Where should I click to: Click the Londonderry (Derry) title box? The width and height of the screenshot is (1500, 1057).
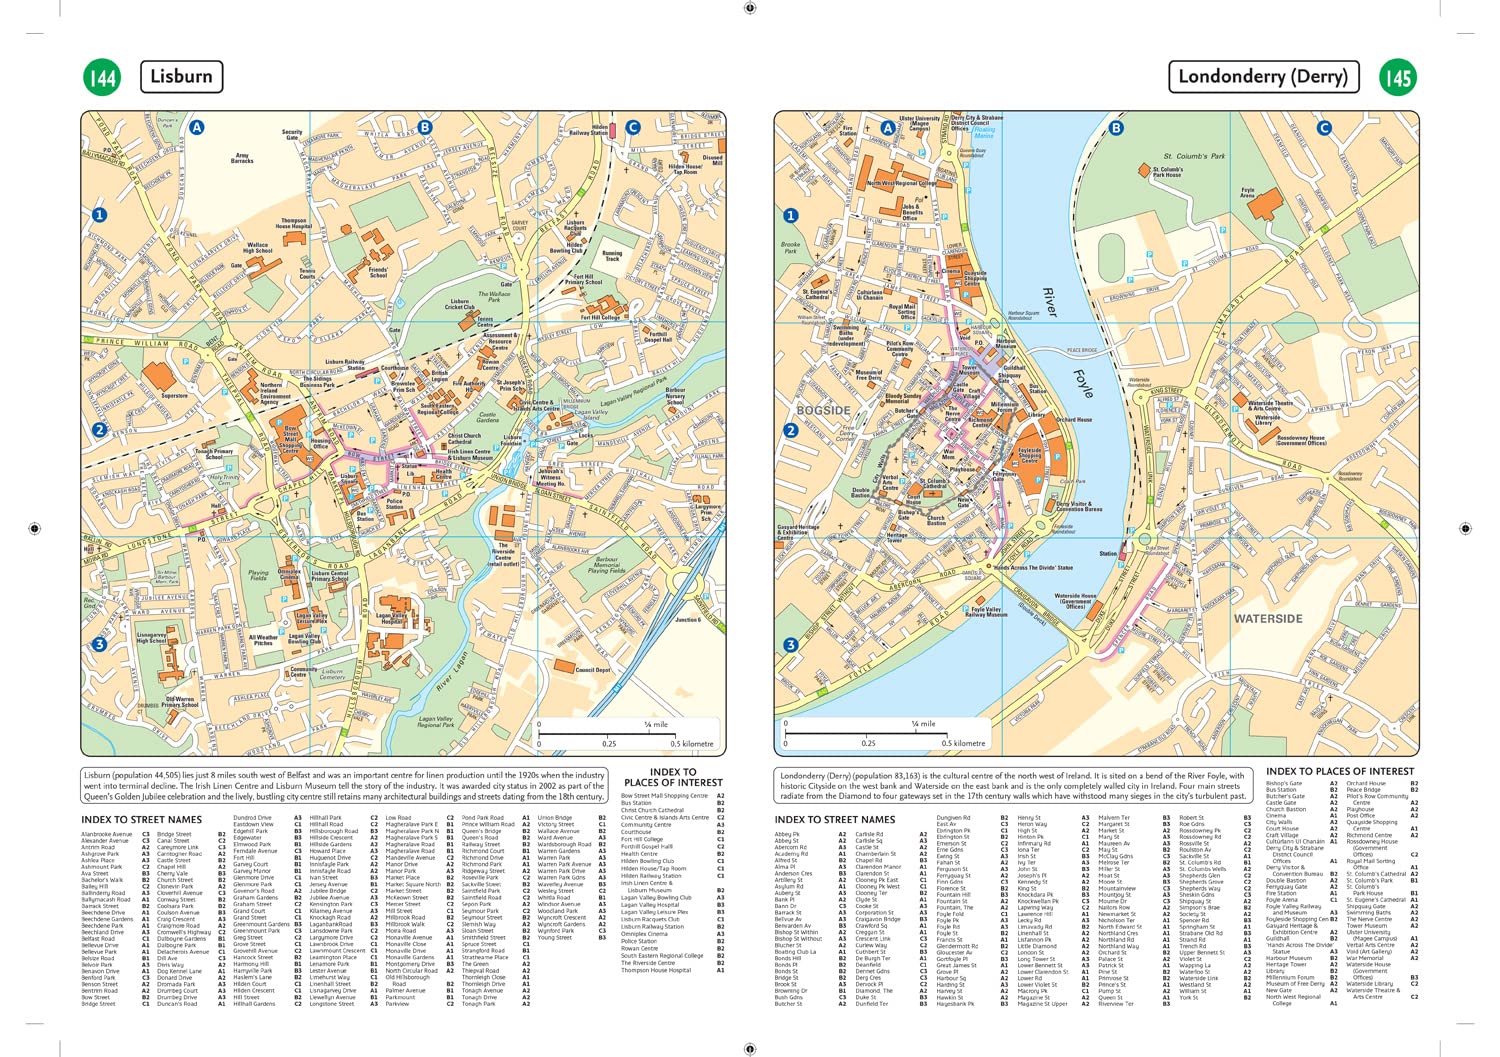(x=1262, y=77)
